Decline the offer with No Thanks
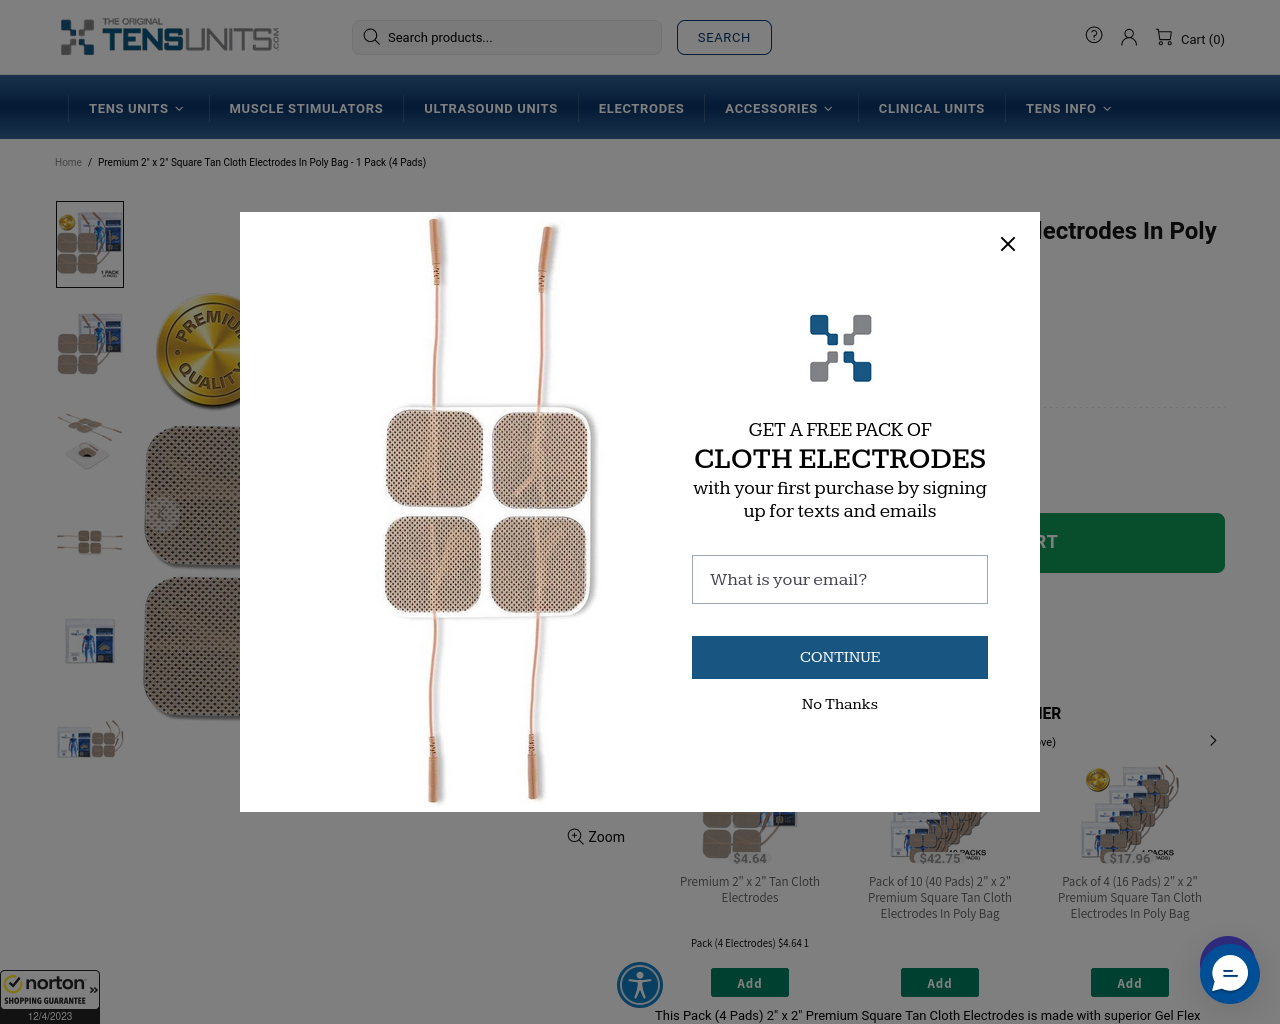This screenshot has height=1024, width=1280. click(x=840, y=704)
